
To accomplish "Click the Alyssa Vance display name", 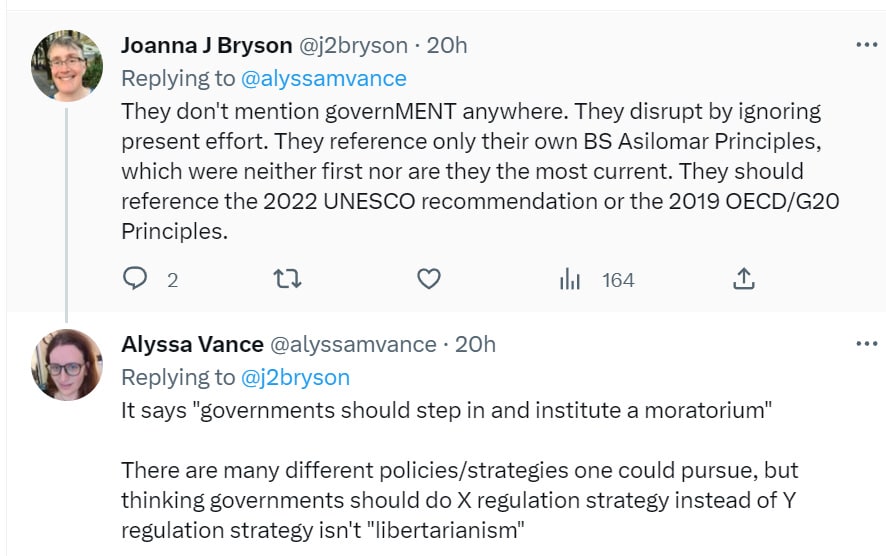I will point(192,344).
